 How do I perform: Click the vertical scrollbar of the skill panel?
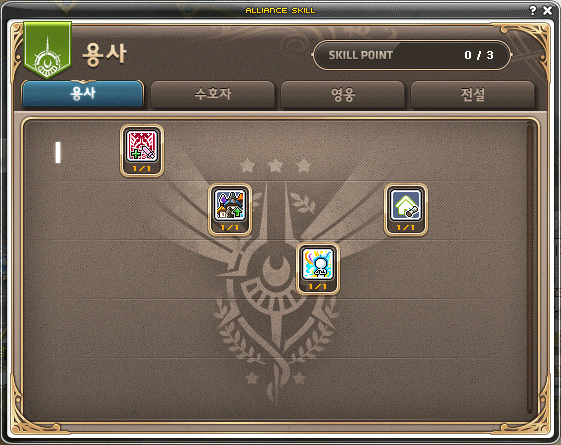coord(530,268)
